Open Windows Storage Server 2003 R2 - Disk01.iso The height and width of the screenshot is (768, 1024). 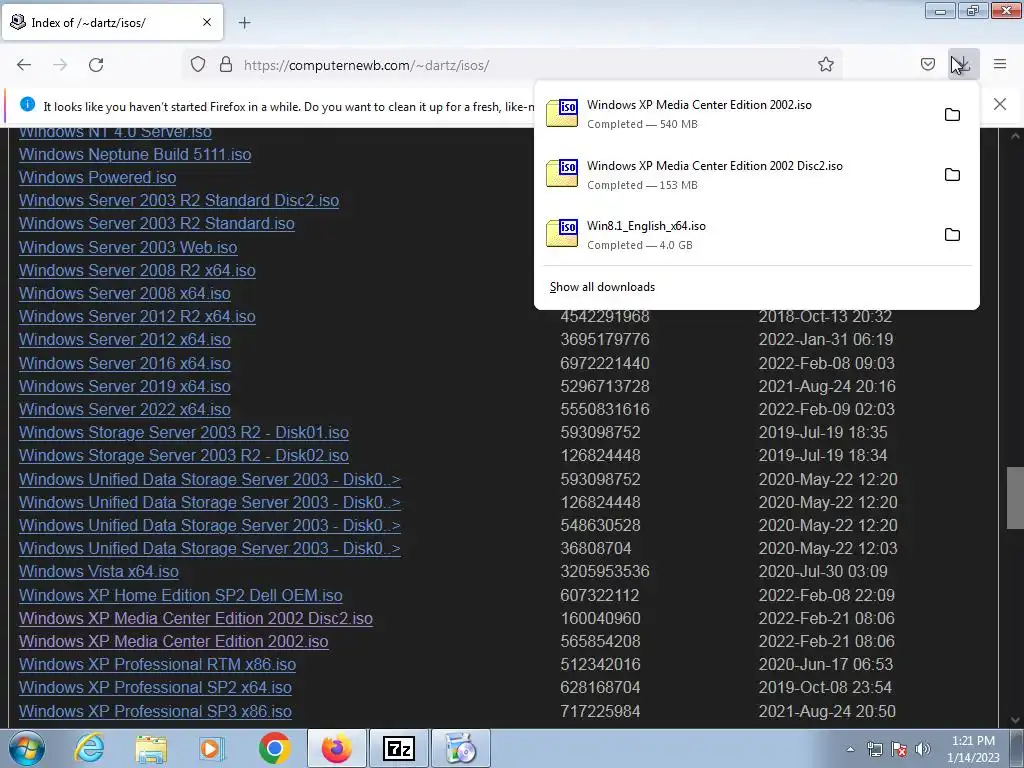tap(184, 432)
